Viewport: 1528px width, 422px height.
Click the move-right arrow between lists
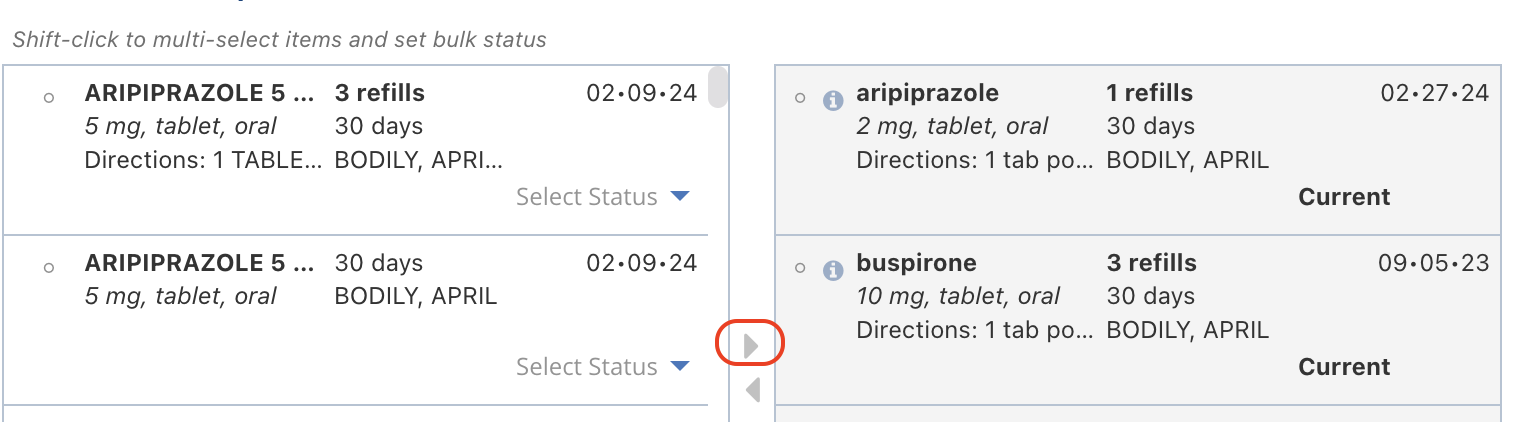coord(752,346)
